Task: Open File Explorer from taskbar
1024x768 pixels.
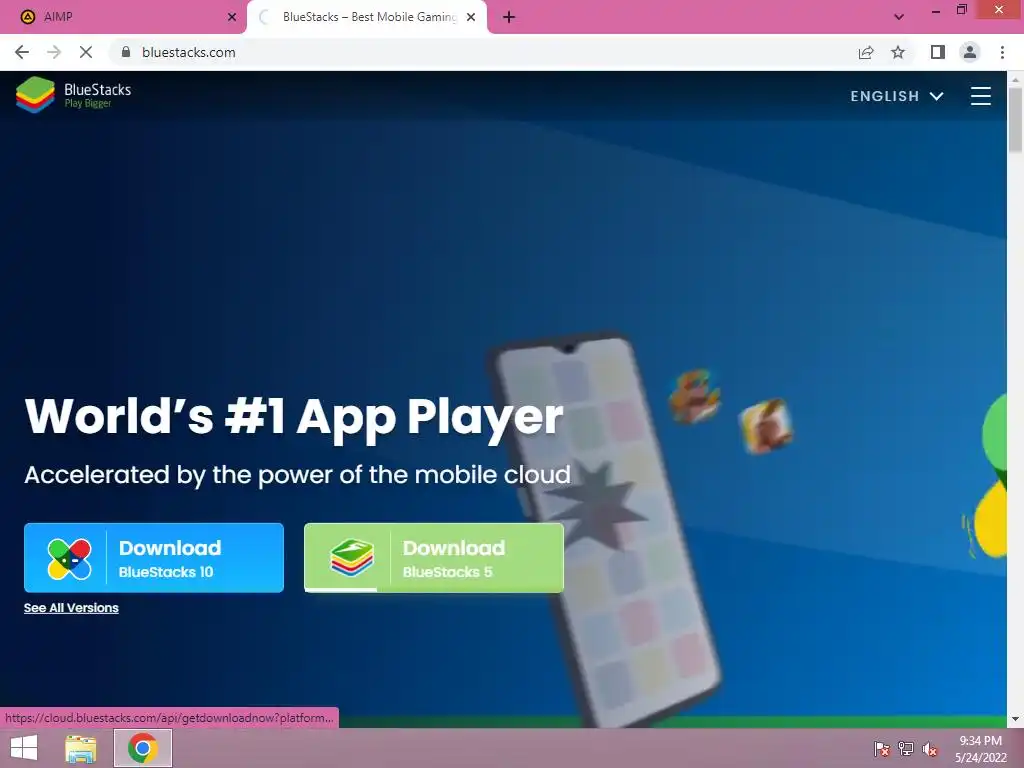Action: click(x=81, y=748)
